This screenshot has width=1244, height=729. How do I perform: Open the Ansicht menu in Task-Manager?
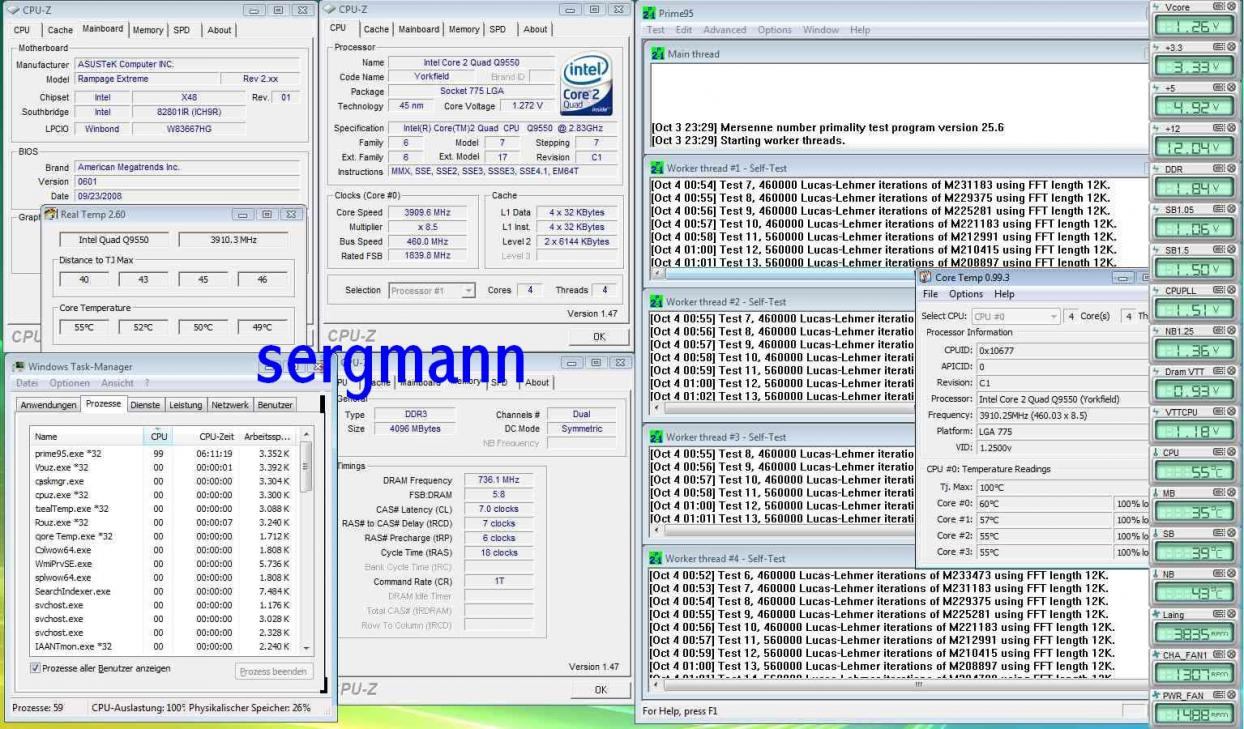tap(118, 384)
